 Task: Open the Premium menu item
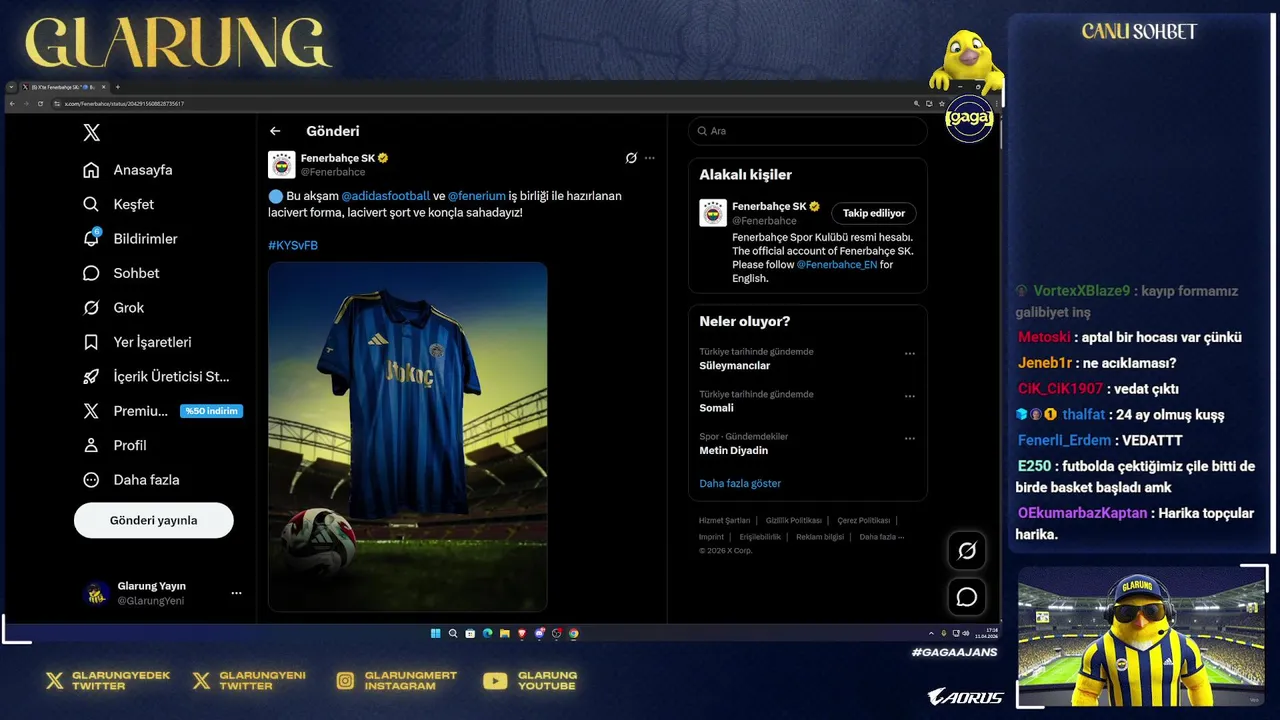pyautogui.click(x=125, y=411)
